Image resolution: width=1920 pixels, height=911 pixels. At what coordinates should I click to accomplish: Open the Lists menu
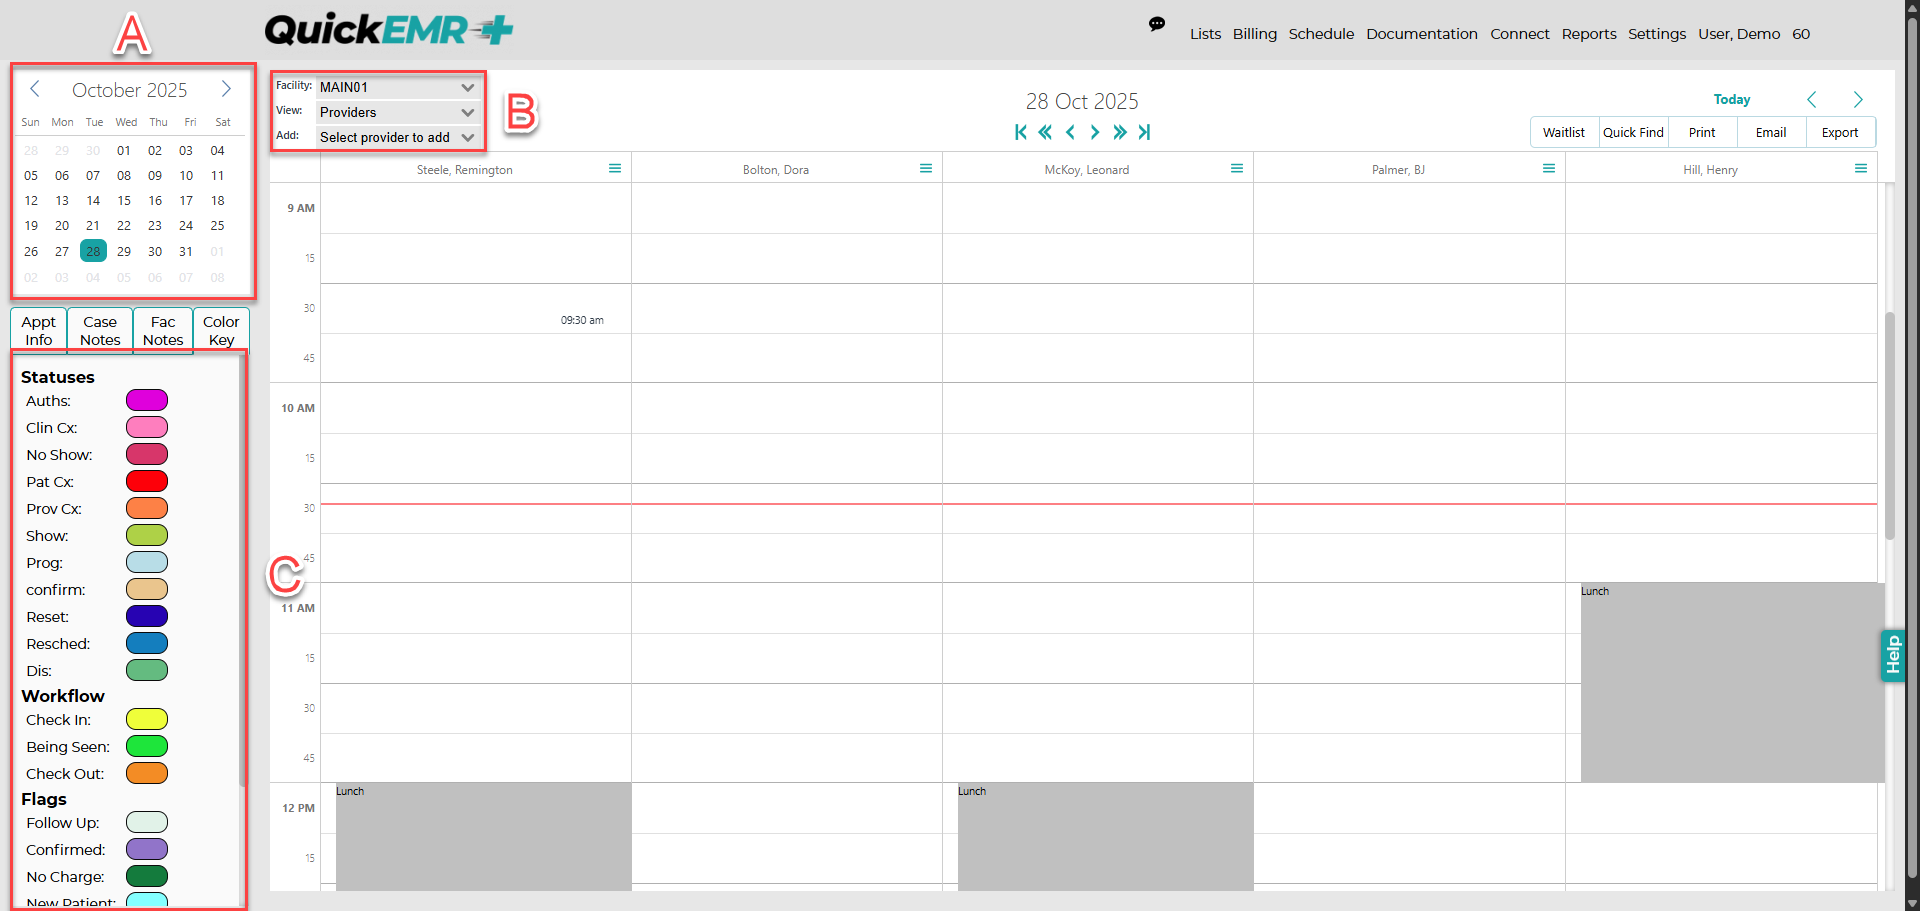coord(1205,34)
